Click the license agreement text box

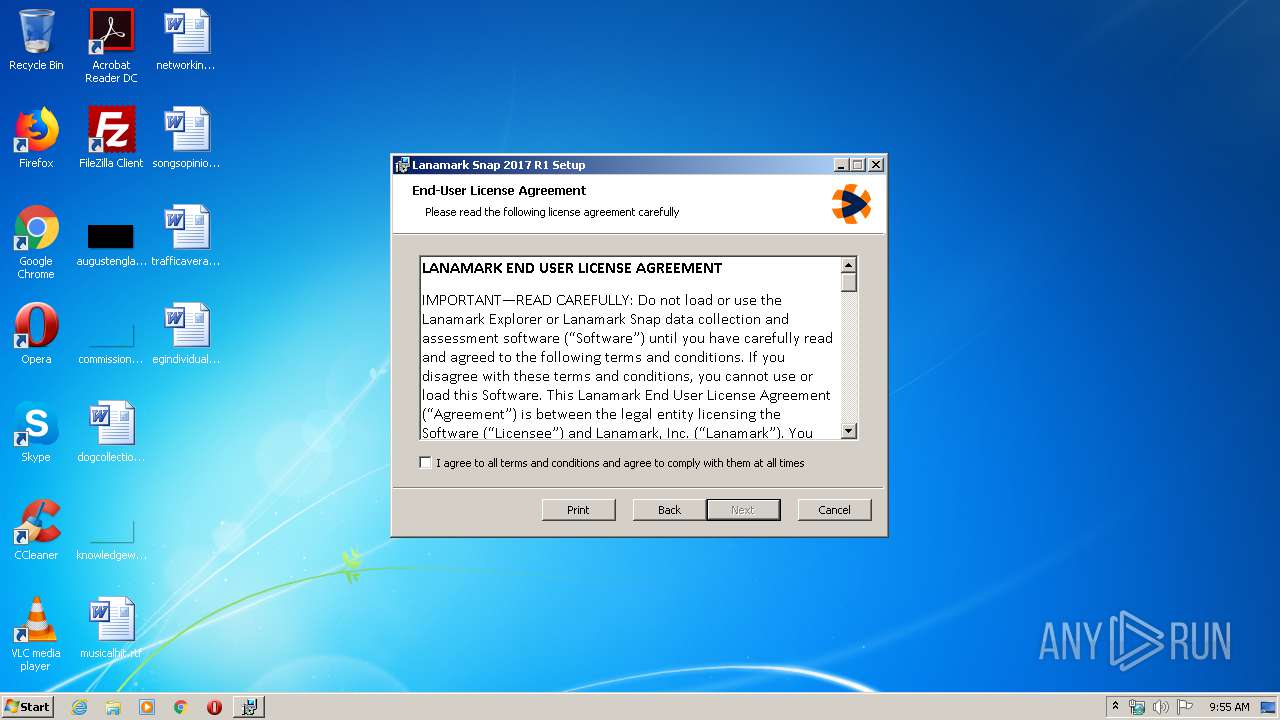pos(631,348)
